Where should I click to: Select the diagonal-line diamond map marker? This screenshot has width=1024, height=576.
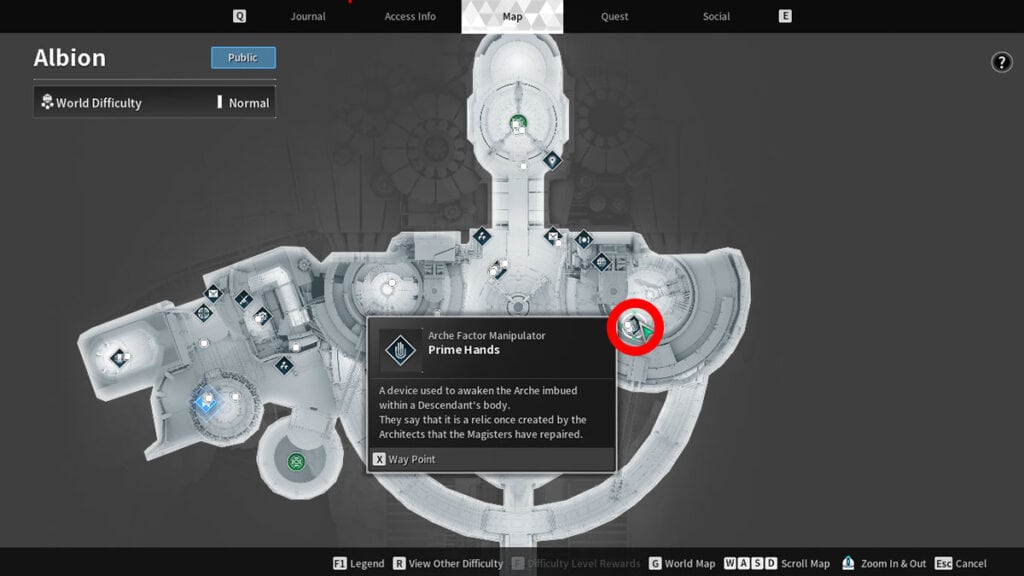pos(244,300)
